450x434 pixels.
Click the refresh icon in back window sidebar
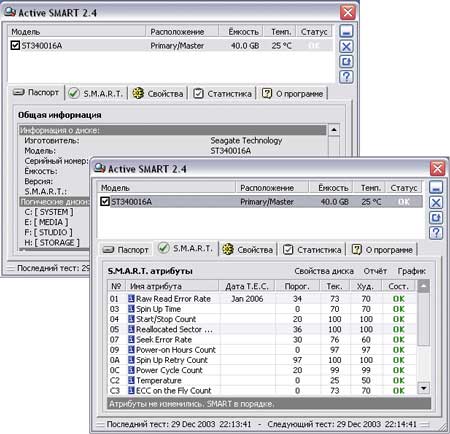[x=346, y=62]
